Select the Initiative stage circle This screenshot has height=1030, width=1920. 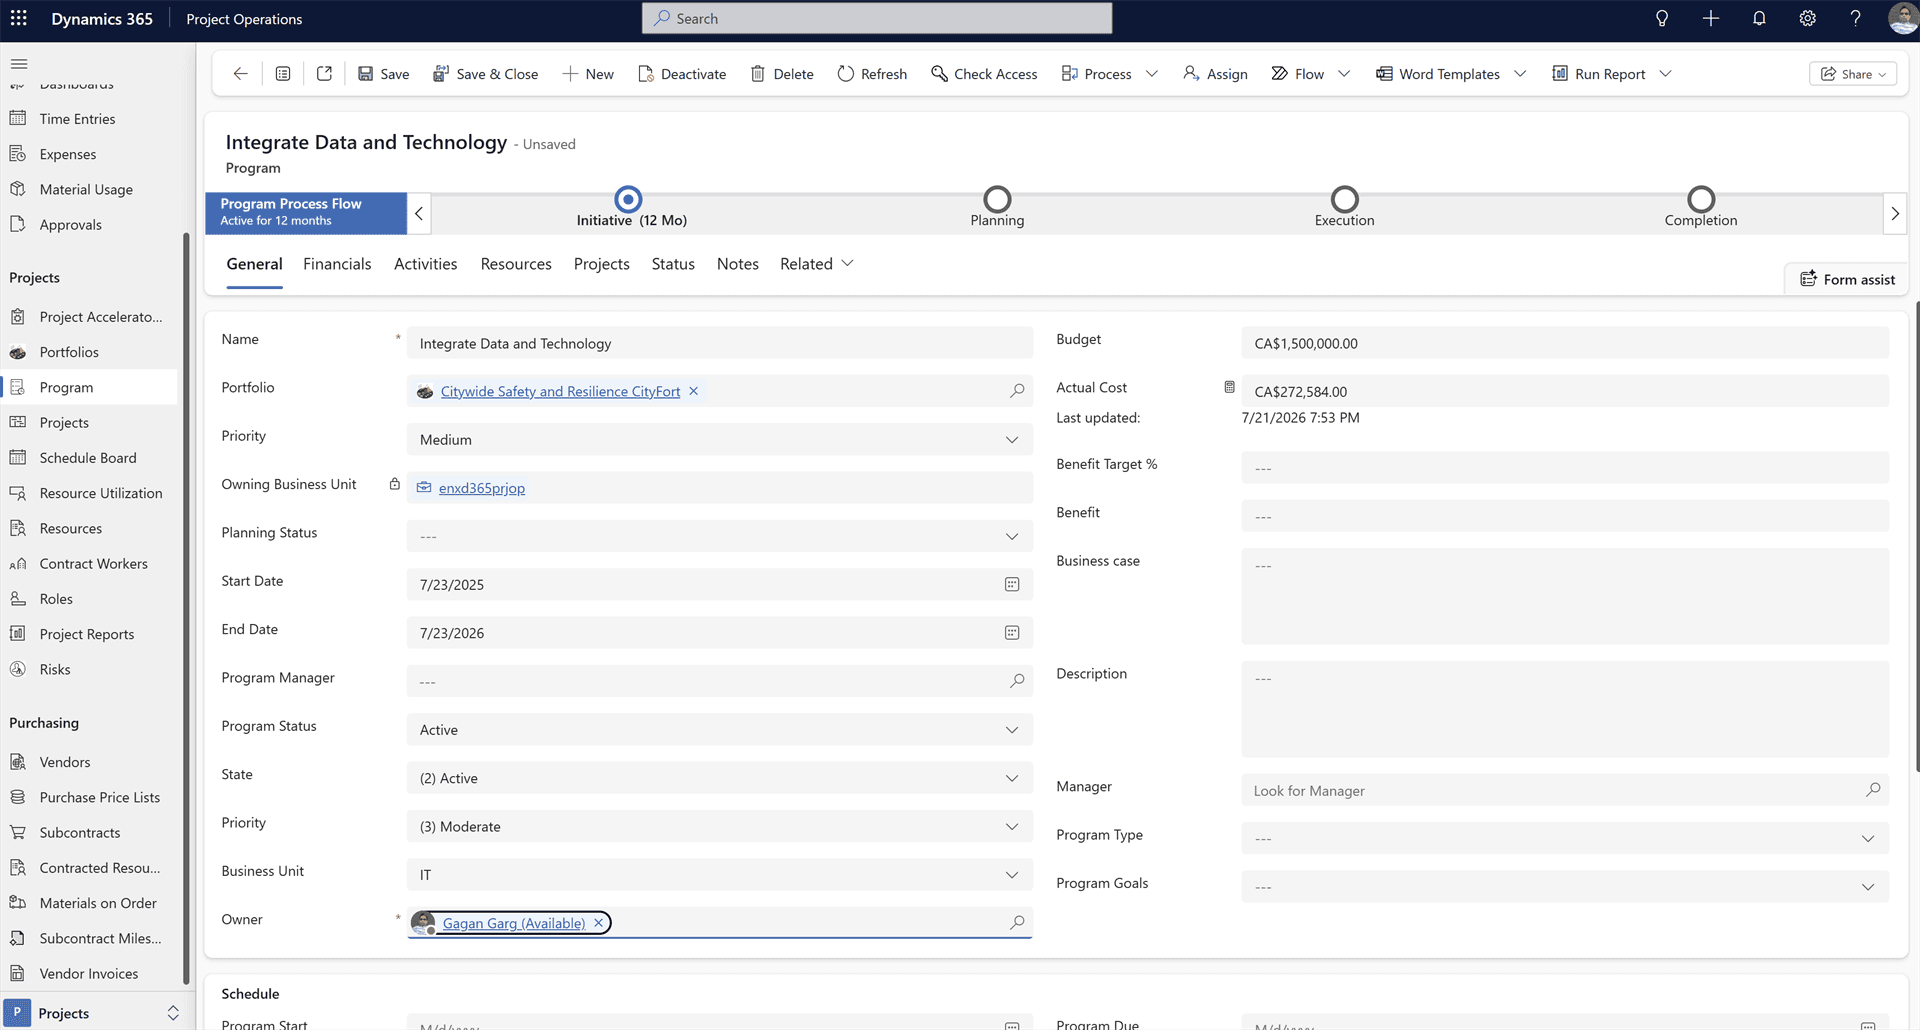(x=628, y=199)
